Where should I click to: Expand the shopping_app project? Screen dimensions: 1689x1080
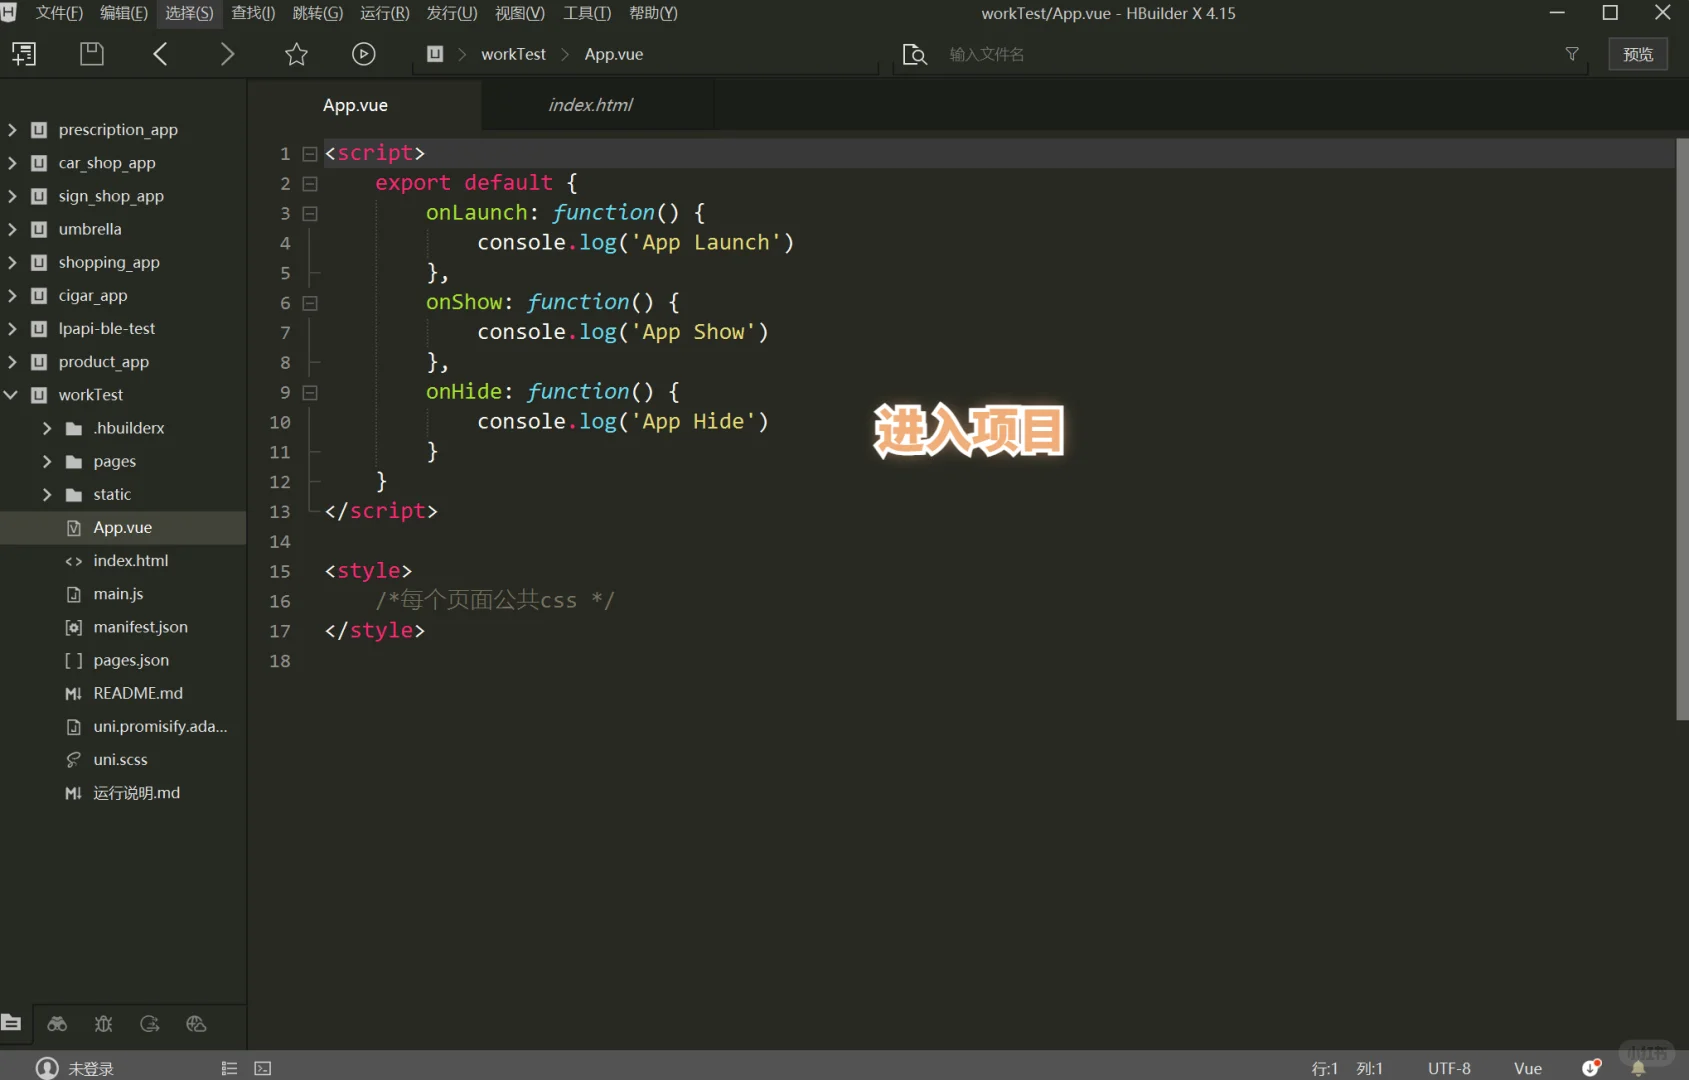tap(11, 262)
